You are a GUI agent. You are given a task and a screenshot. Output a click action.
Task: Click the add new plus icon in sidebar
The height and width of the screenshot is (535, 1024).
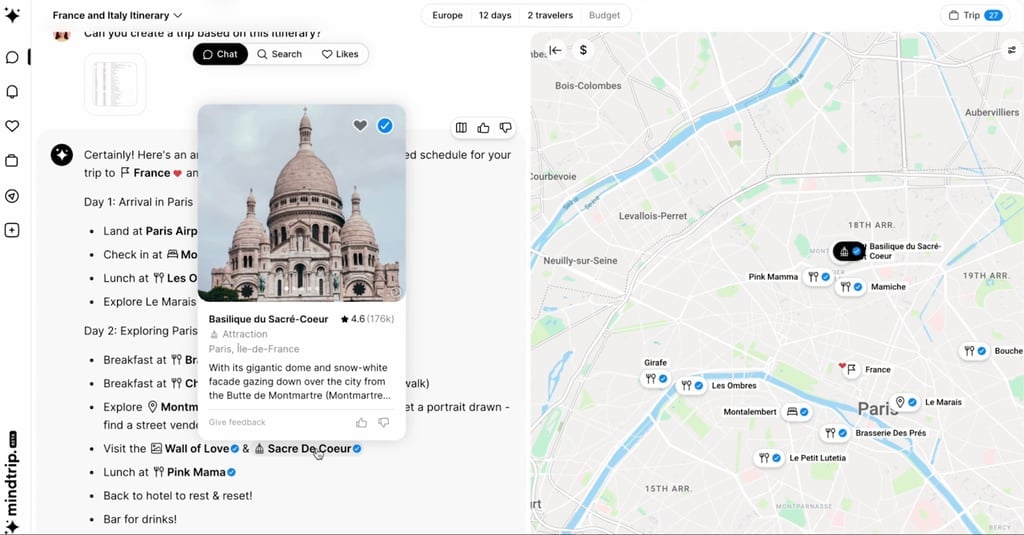pos(12,230)
